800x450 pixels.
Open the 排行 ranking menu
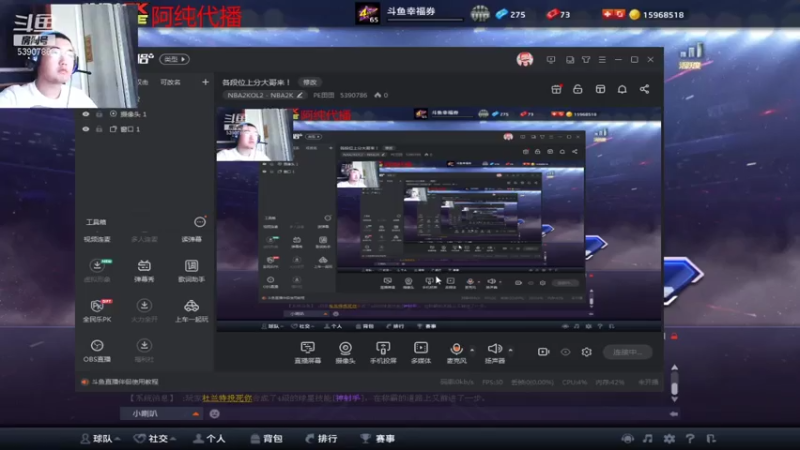[x=321, y=439]
